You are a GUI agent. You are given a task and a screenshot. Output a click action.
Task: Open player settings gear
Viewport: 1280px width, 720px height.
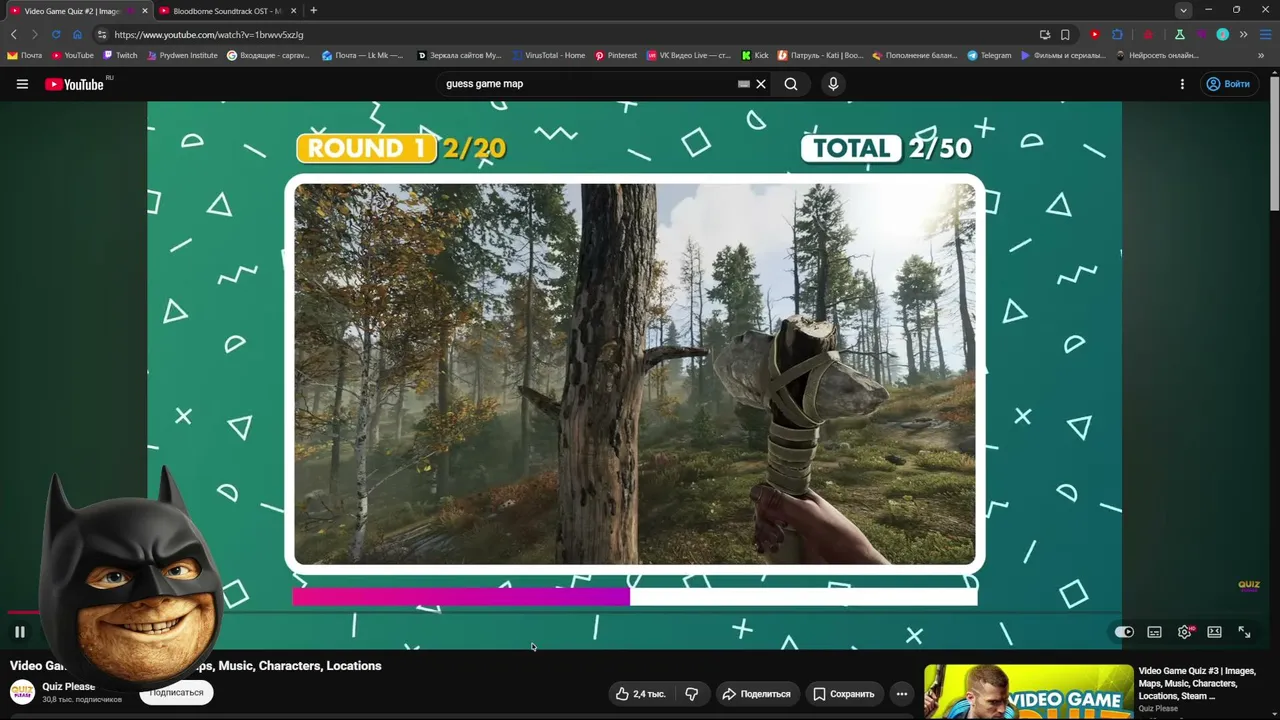(1185, 632)
